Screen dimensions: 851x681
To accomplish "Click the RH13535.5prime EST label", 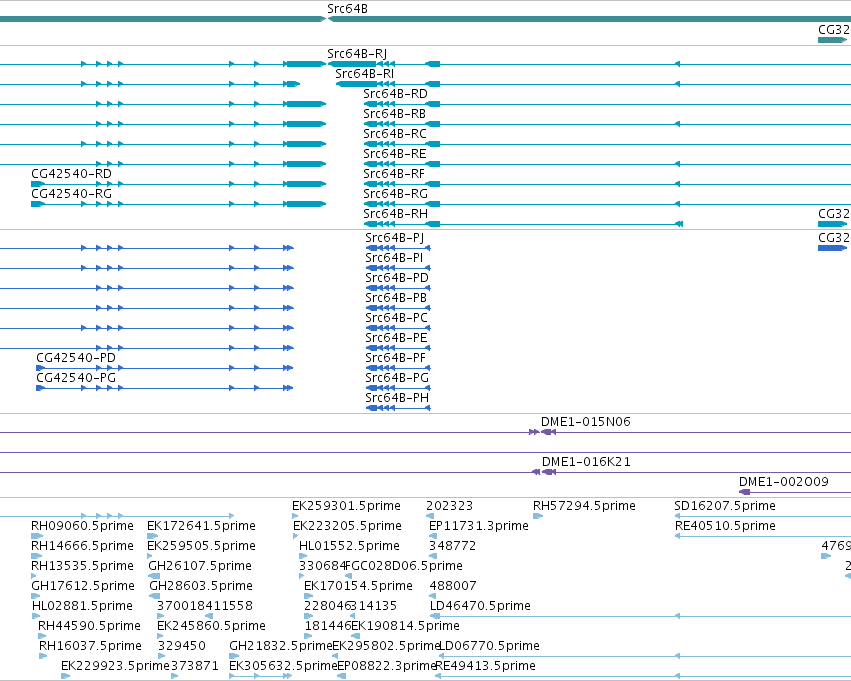I will point(82,567).
